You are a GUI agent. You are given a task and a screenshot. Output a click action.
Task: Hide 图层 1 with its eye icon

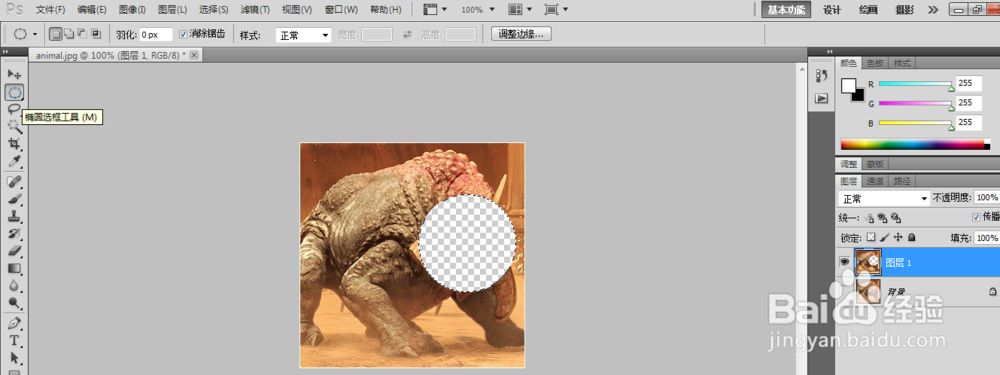click(x=844, y=263)
